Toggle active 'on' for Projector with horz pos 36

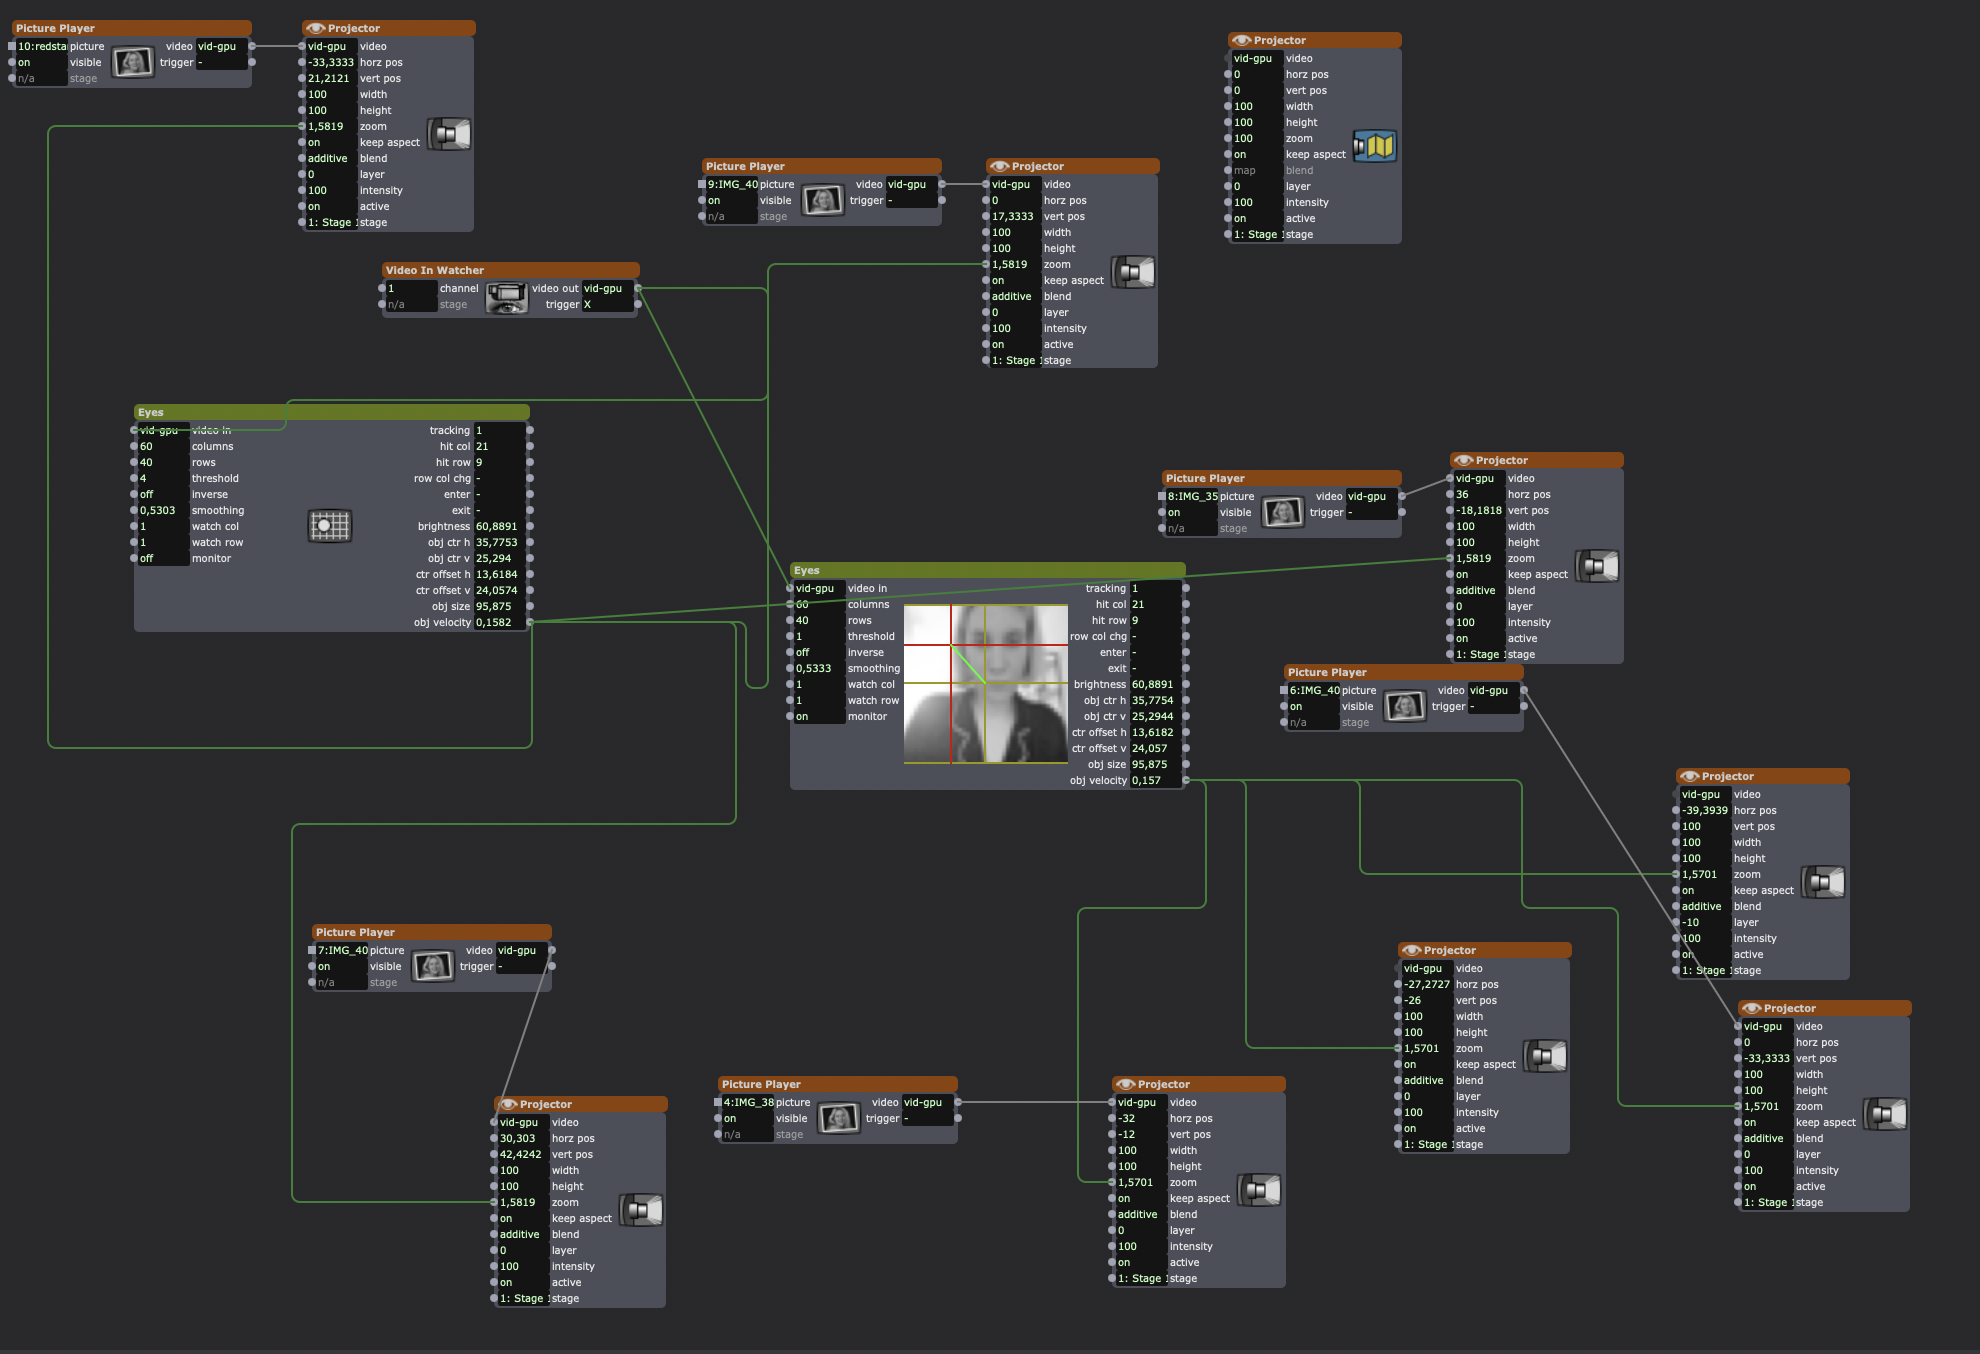[1479, 638]
